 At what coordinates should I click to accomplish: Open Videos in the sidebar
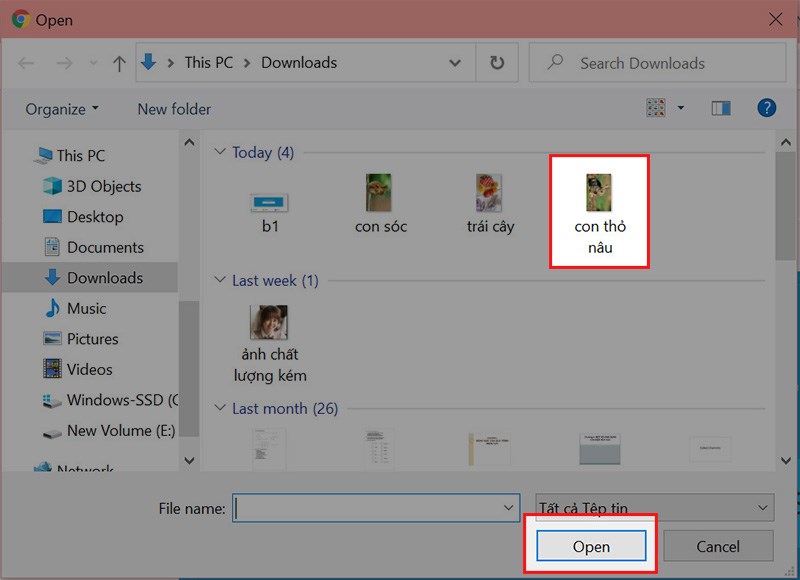(x=78, y=369)
